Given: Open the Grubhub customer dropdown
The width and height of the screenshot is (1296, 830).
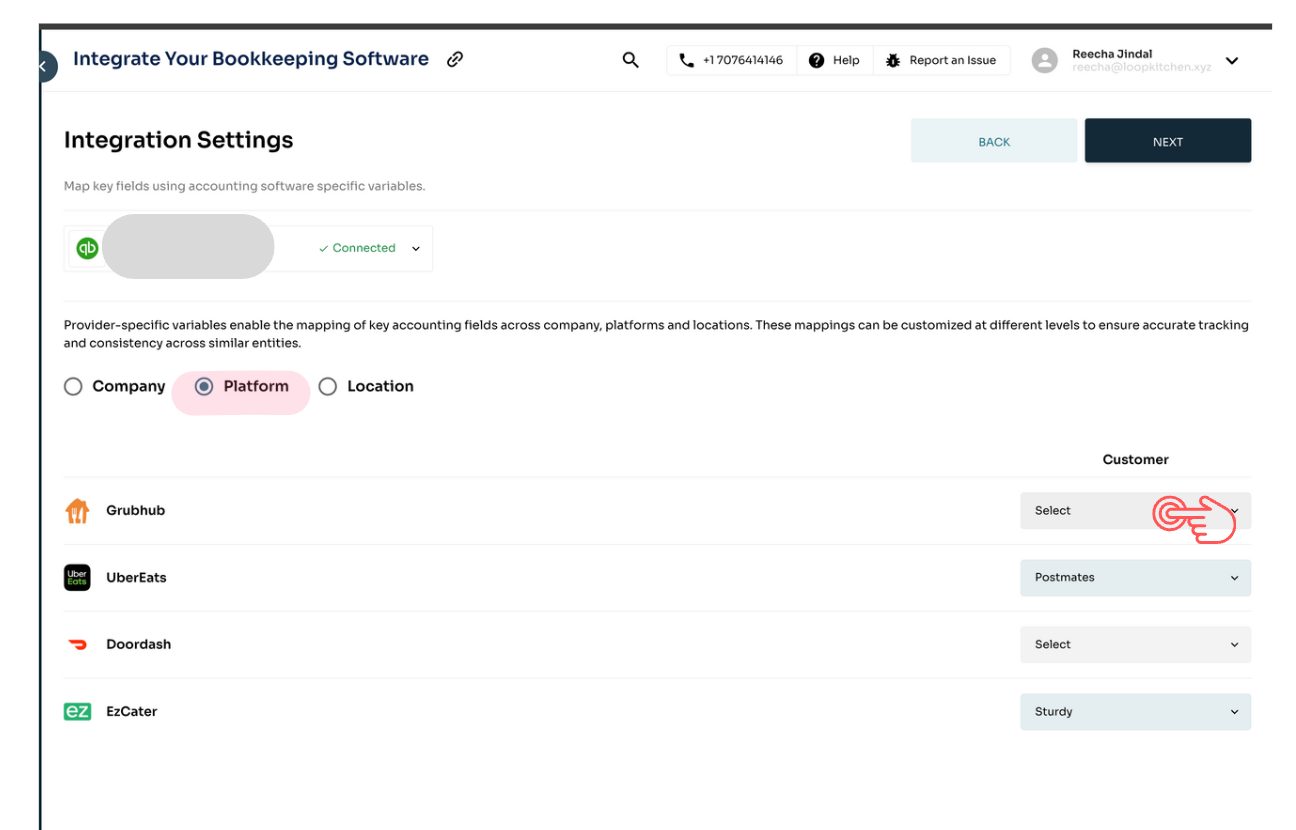Looking at the screenshot, I should click(1134, 511).
